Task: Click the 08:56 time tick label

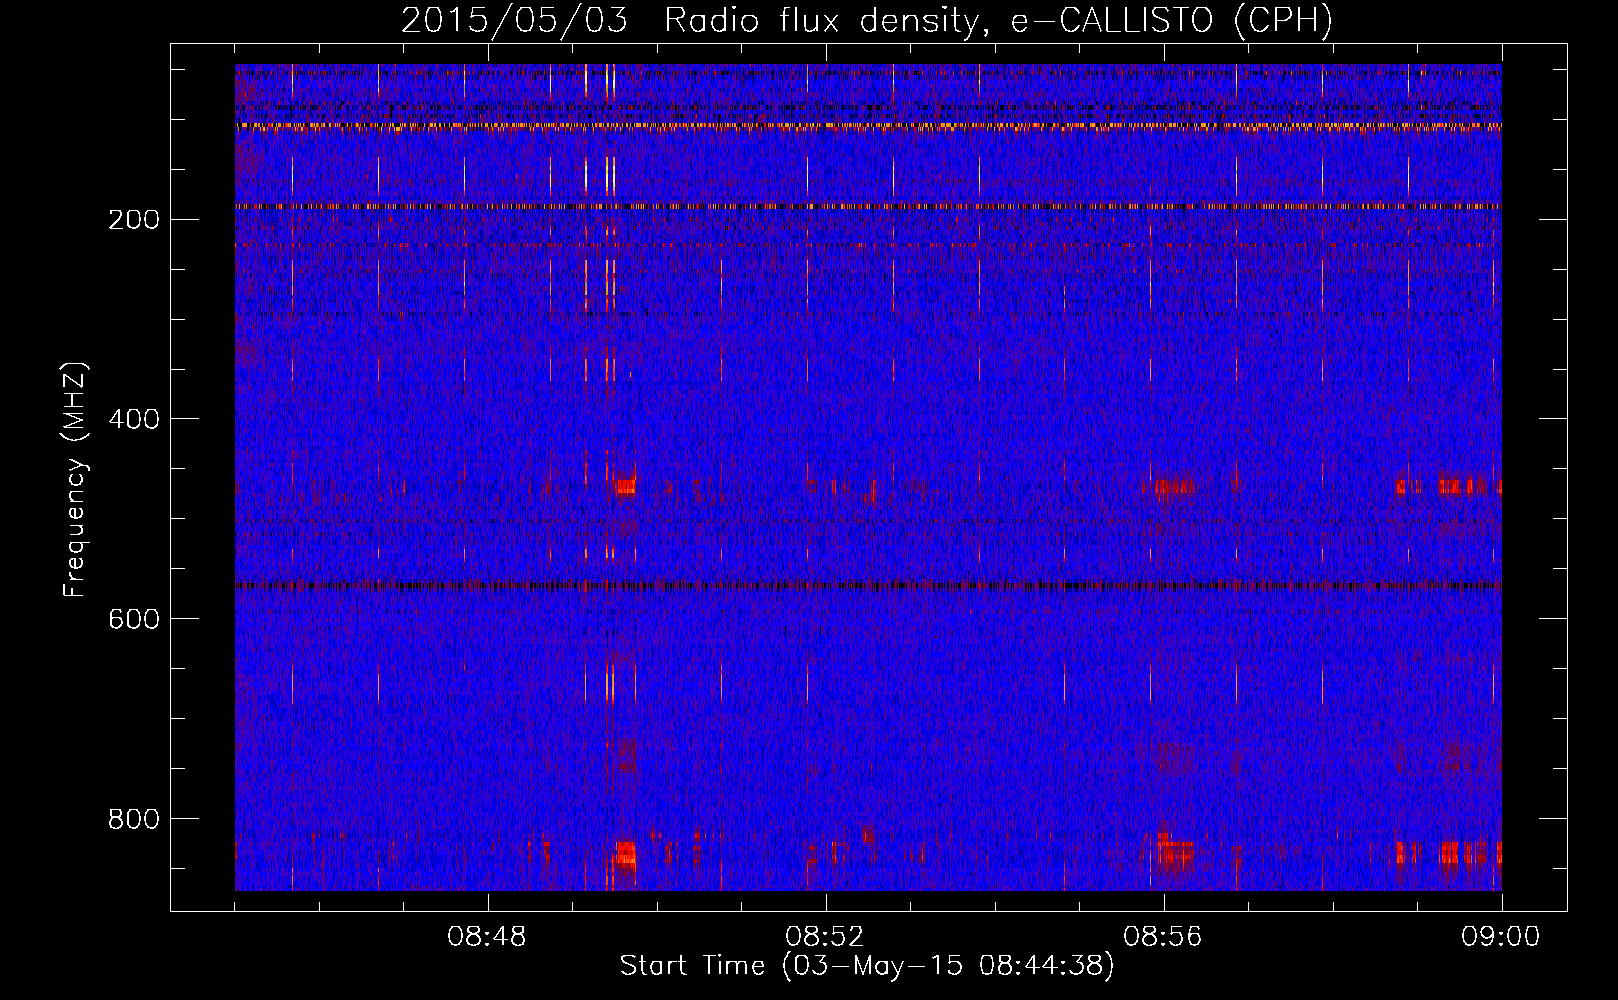Action: (1163, 937)
